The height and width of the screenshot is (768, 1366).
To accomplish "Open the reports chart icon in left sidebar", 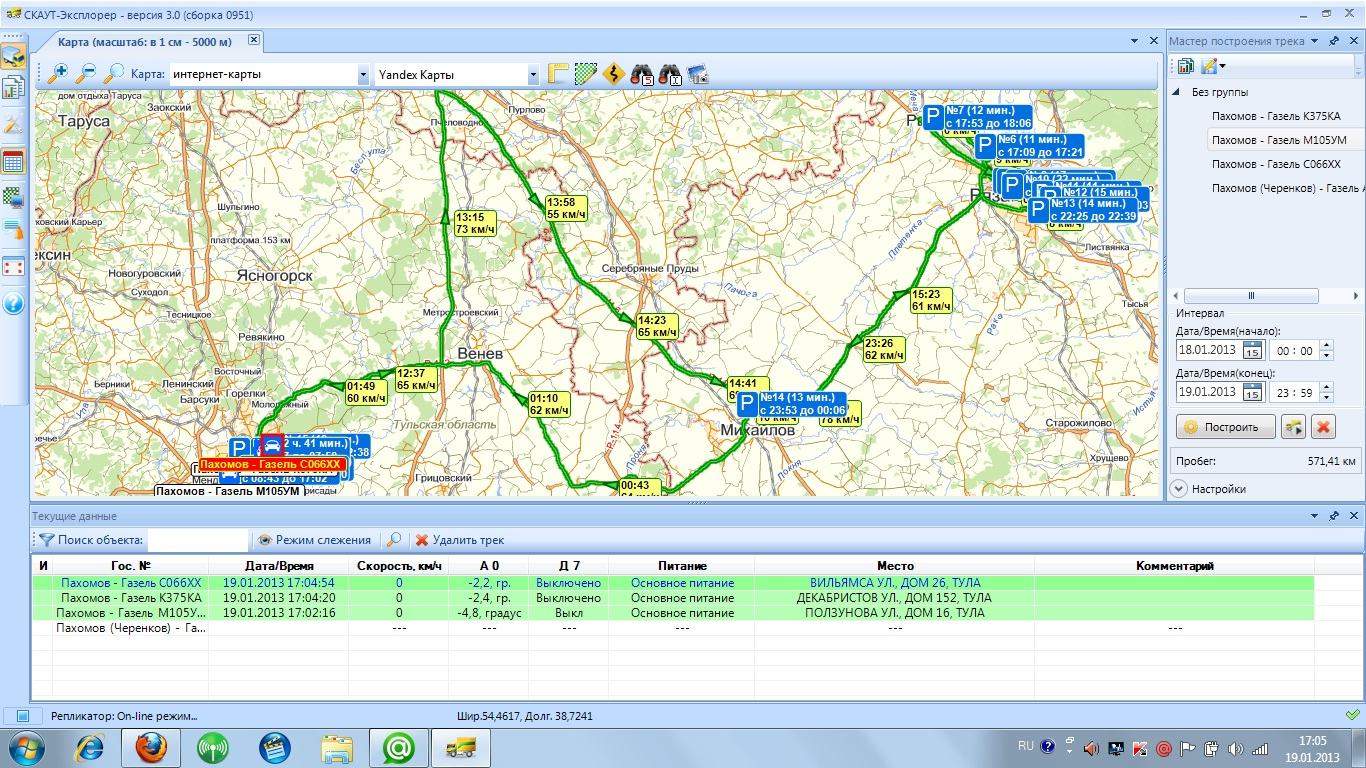I will [x=13, y=89].
